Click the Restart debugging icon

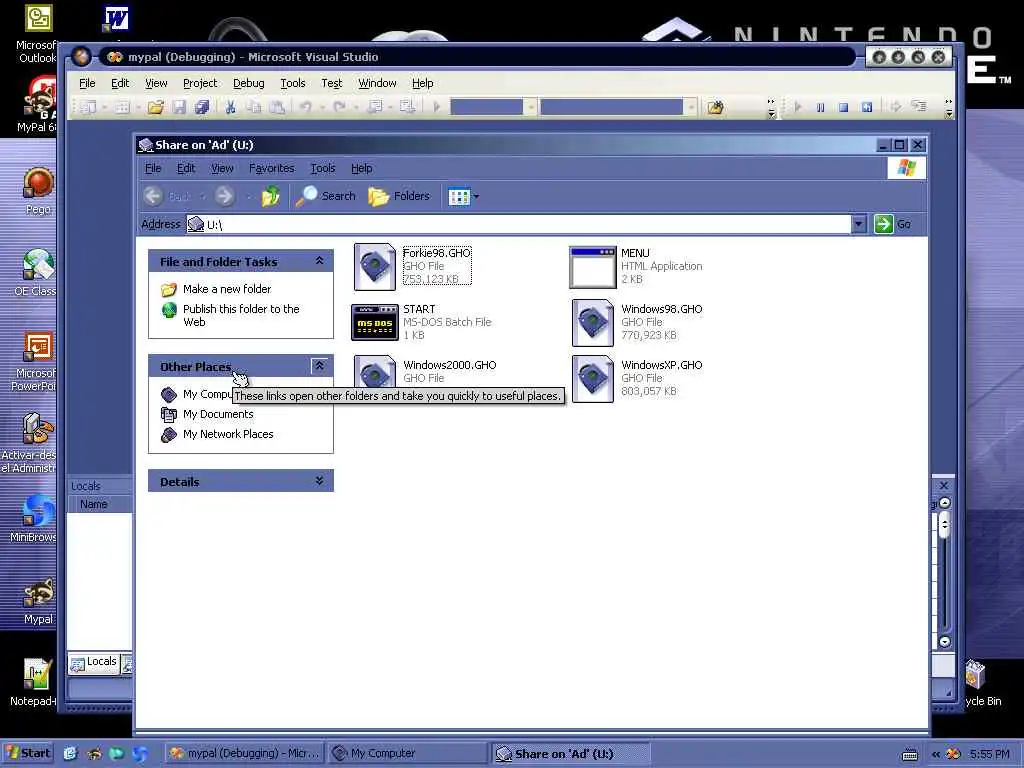(867, 107)
